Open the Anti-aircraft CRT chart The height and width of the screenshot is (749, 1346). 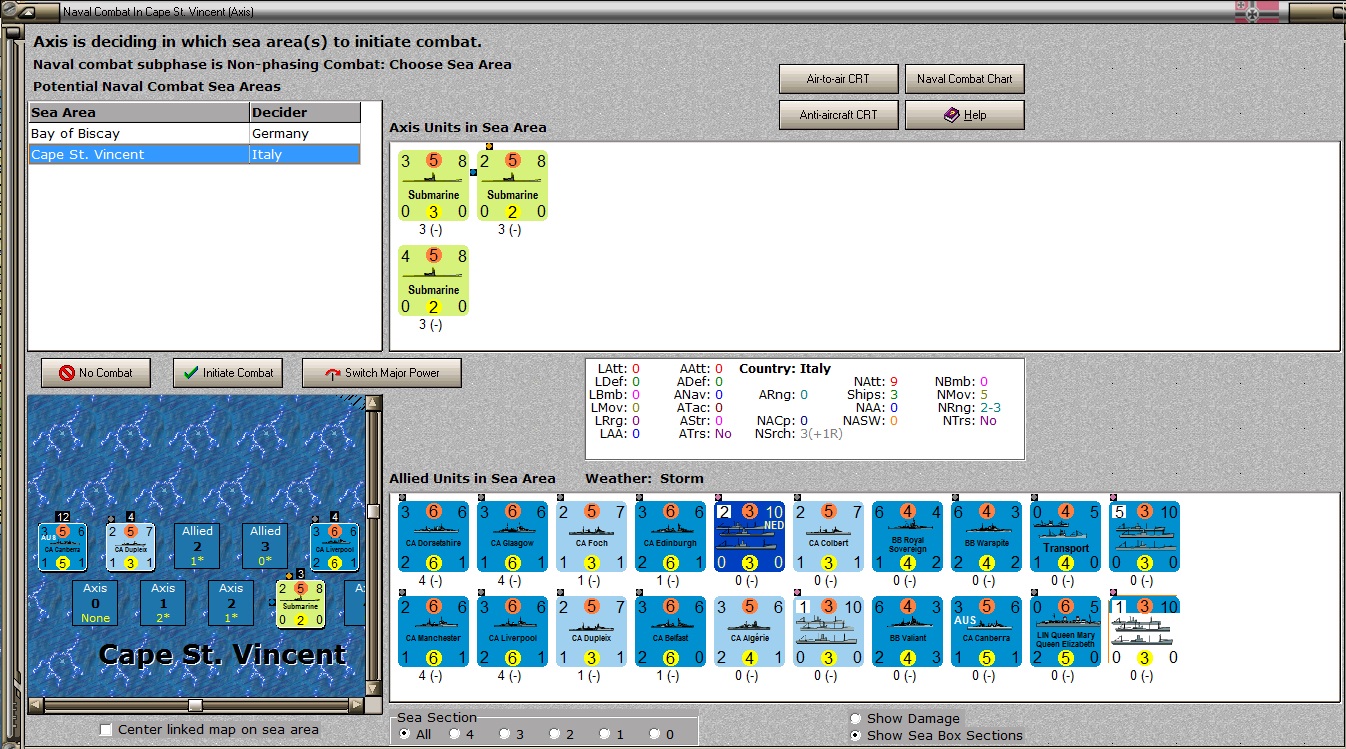pyautogui.click(x=839, y=115)
